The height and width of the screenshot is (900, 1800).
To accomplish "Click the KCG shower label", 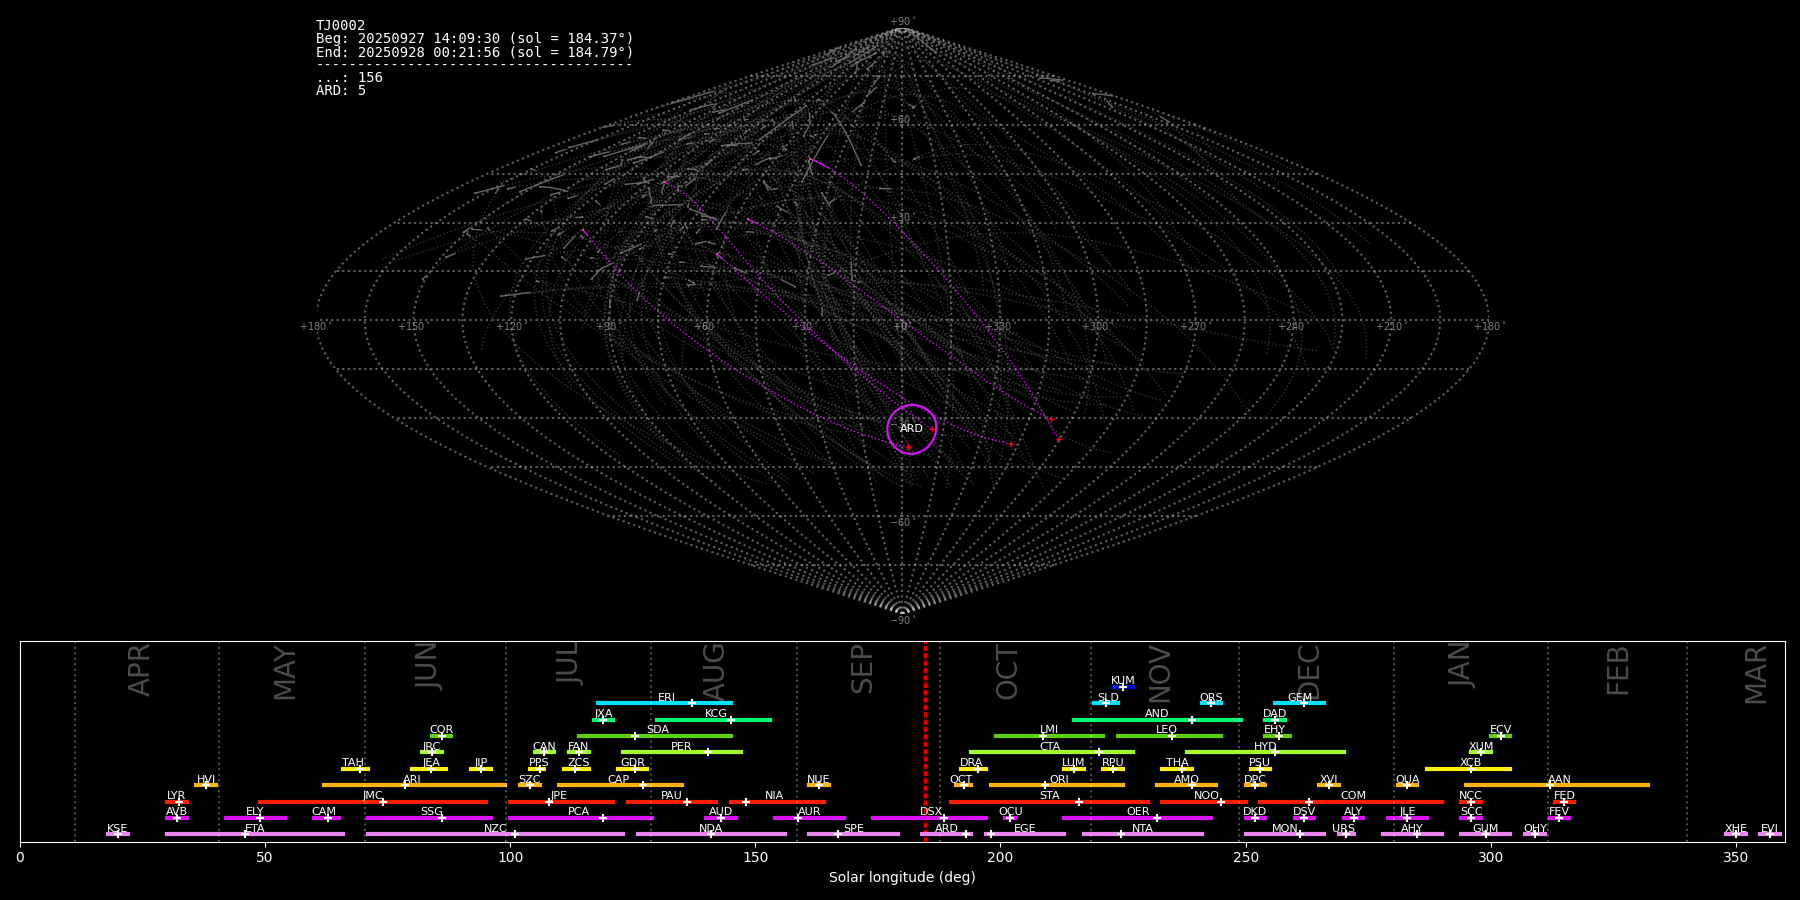I will [x=716, y=714].
